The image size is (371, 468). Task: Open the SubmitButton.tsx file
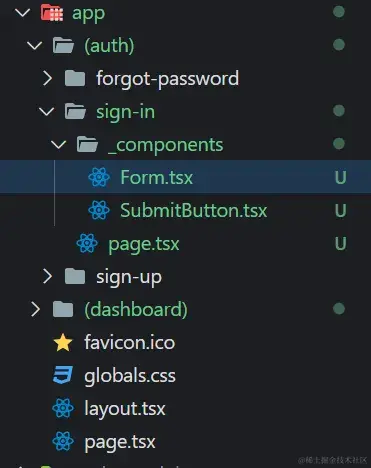[x=193, y=211]
